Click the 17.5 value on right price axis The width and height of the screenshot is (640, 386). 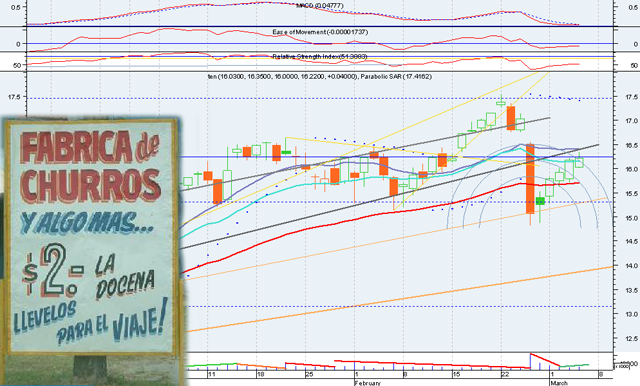(632, 97)
